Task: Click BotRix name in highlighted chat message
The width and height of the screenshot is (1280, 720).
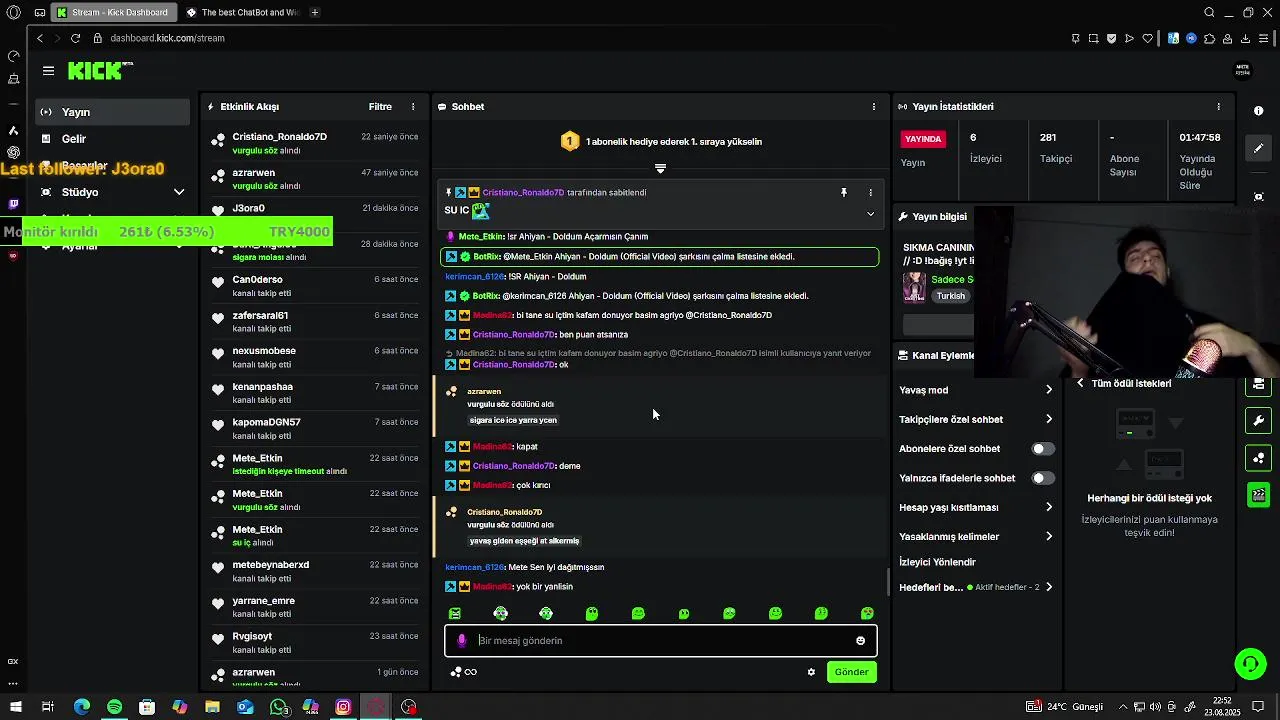Action: tap(486, 257)
